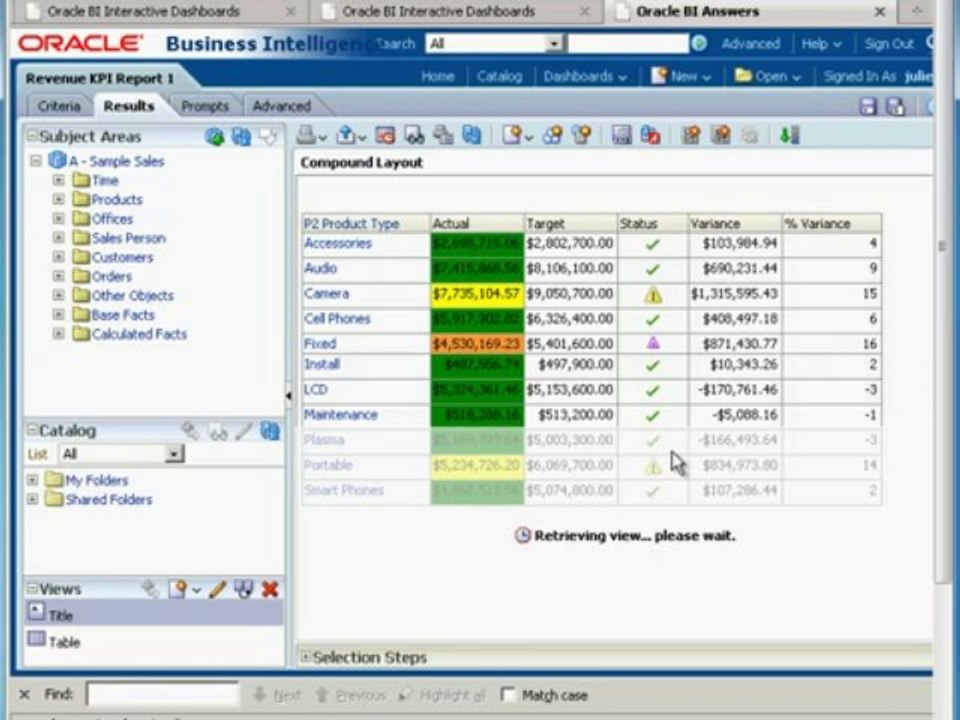Screen dimensions: 960x720
Task: Select the Title view in Views list
Action: click(154, 614)
